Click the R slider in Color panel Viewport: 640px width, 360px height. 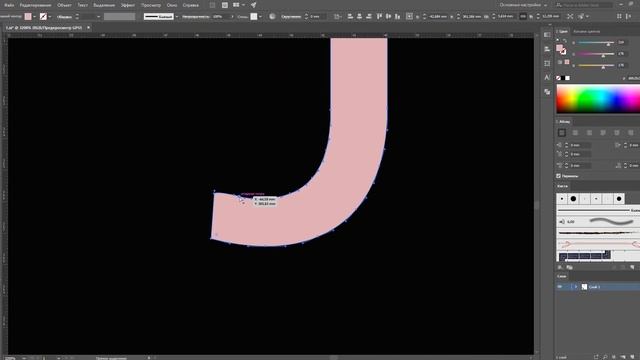596,42
